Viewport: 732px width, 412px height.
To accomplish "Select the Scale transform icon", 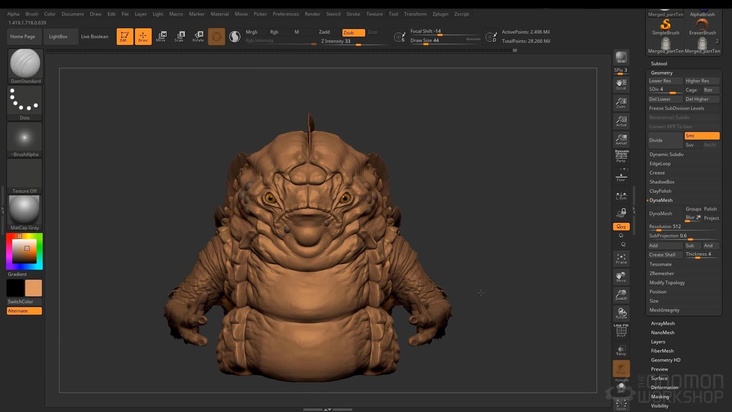I will (180, 36).
